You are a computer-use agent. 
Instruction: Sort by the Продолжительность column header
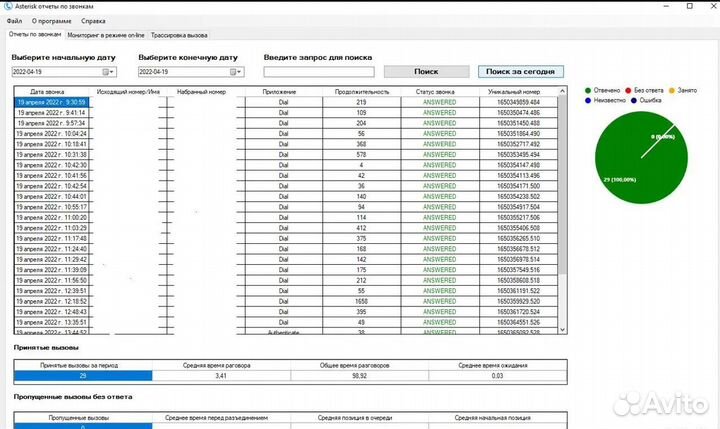coord(361,91)
